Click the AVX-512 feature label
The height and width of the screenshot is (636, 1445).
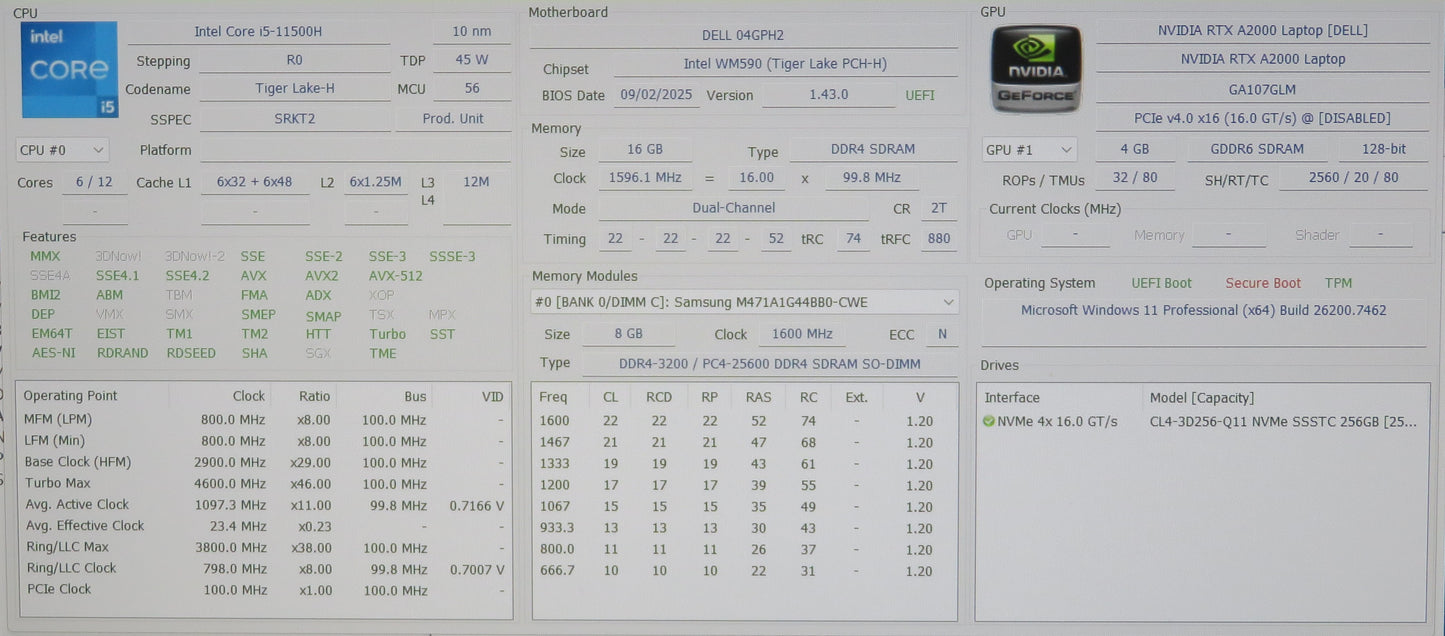(395, 276)
